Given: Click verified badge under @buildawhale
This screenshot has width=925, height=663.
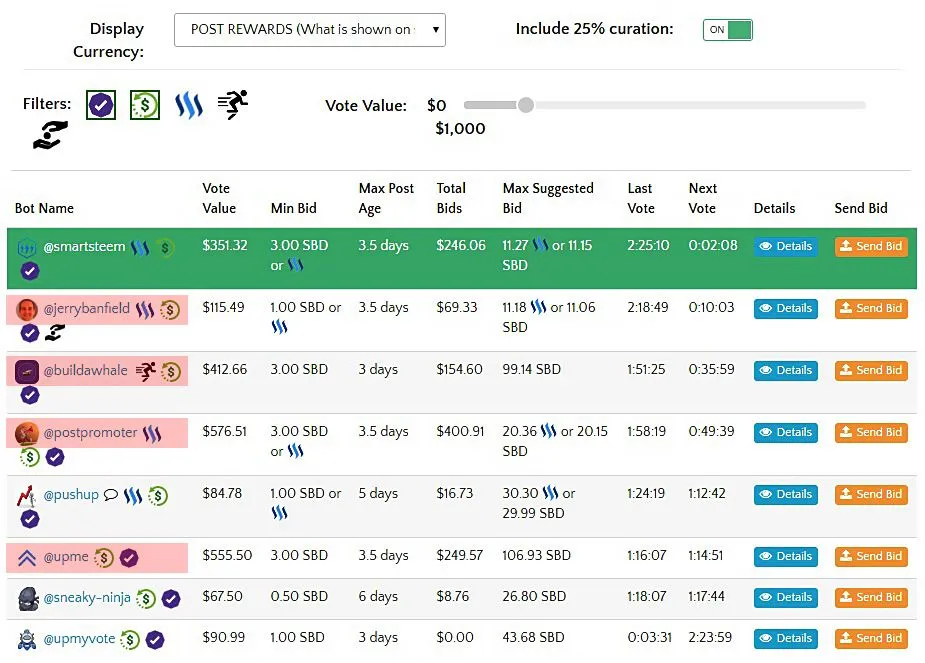Looking at the screenshot, I should point(30,395).
